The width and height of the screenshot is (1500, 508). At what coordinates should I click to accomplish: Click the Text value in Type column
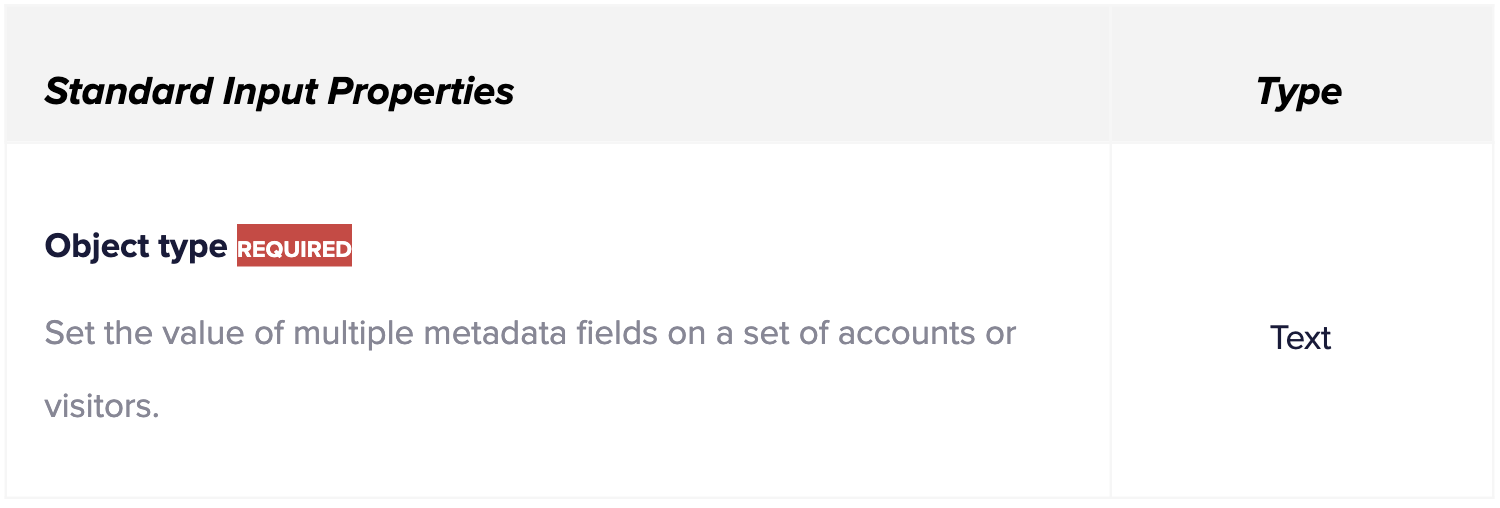(x=1300, y=338)
